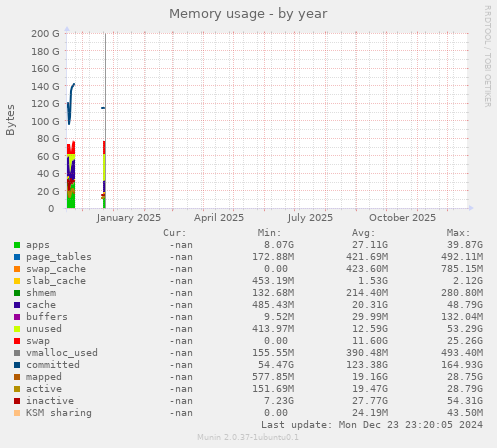Click the 'Max:' column header
Screen dimensions: 497x448
point(459,233)
